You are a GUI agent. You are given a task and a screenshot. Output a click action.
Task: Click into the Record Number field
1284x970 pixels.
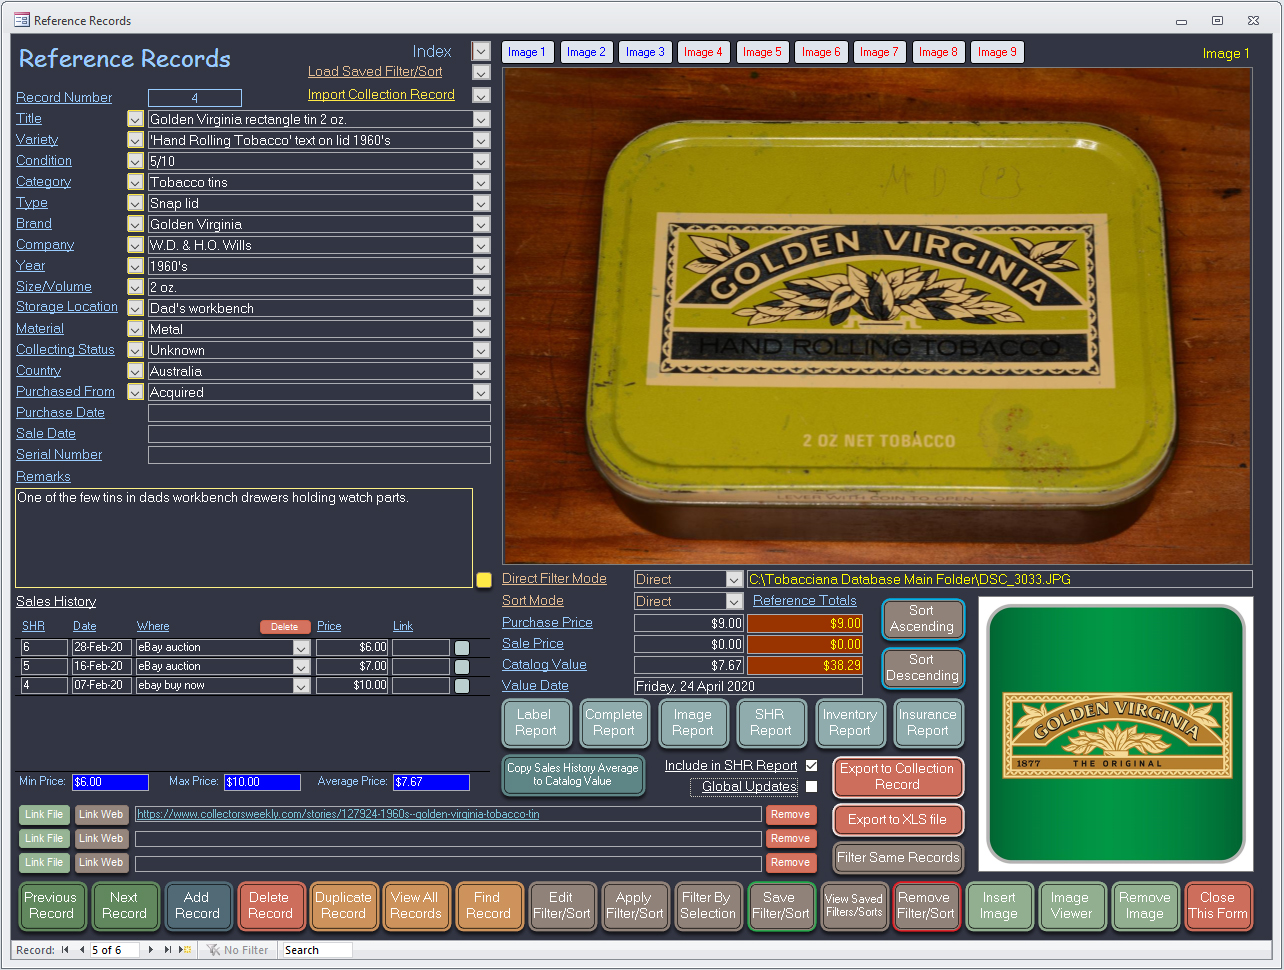tap(195, 98)
